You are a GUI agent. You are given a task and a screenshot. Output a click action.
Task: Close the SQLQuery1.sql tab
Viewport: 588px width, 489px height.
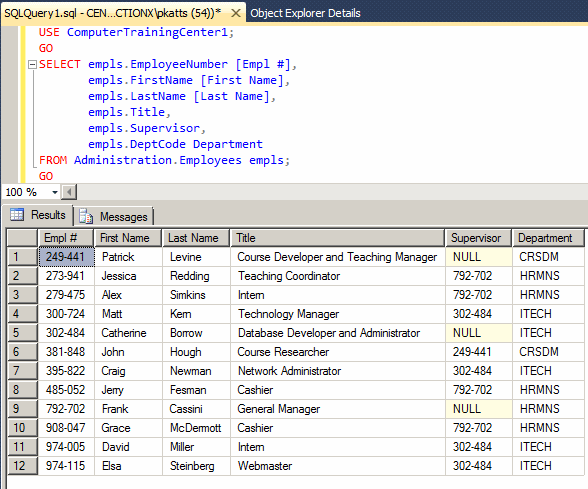[x=236, y=14]
